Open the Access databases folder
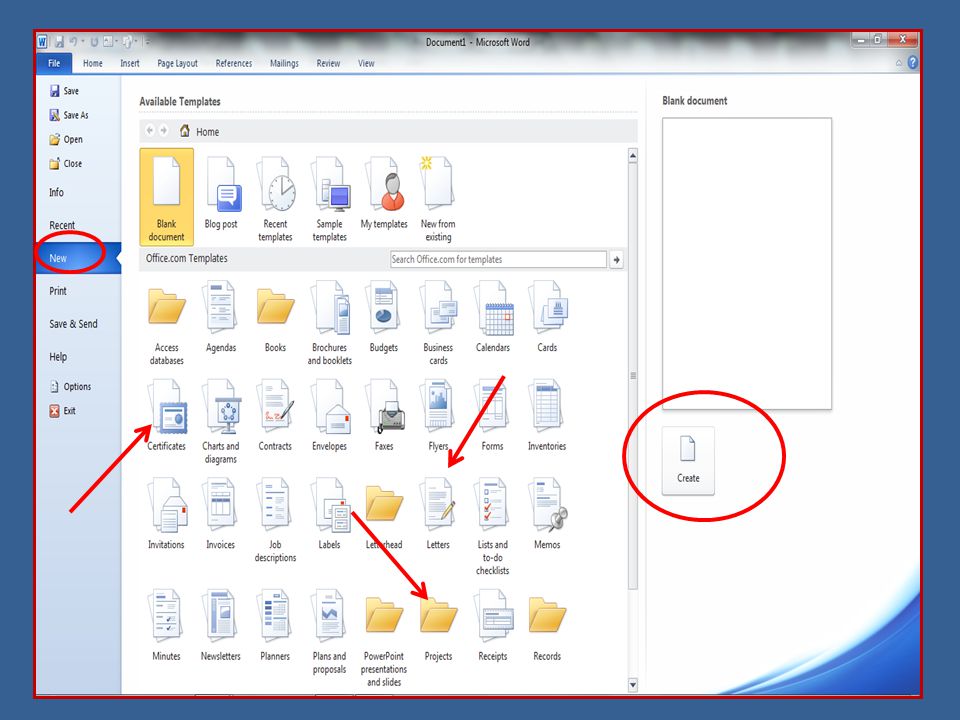This screenshot has height=720, width=960. click(167, 324)
